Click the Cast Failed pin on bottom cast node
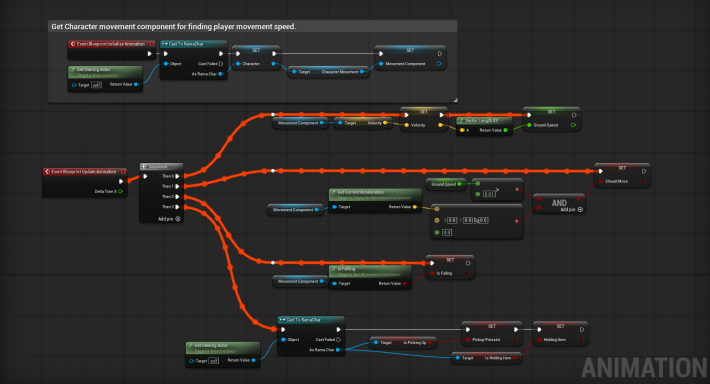 tap(338, 340)
